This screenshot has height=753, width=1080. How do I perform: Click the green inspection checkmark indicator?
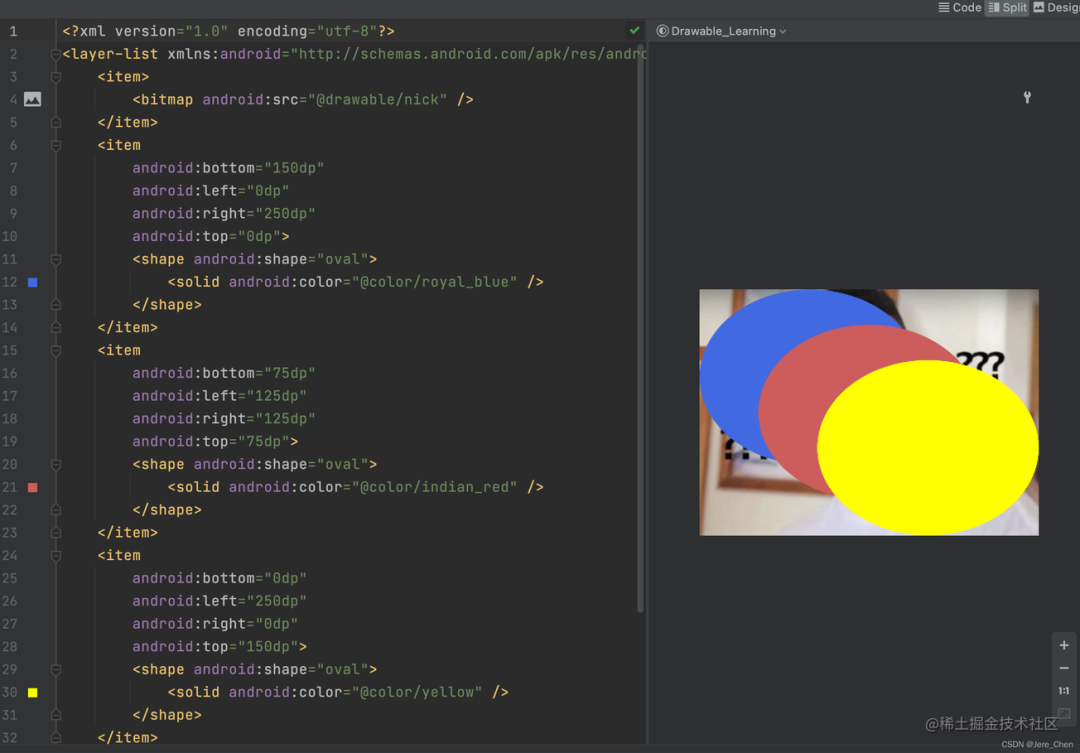point(633,30)
